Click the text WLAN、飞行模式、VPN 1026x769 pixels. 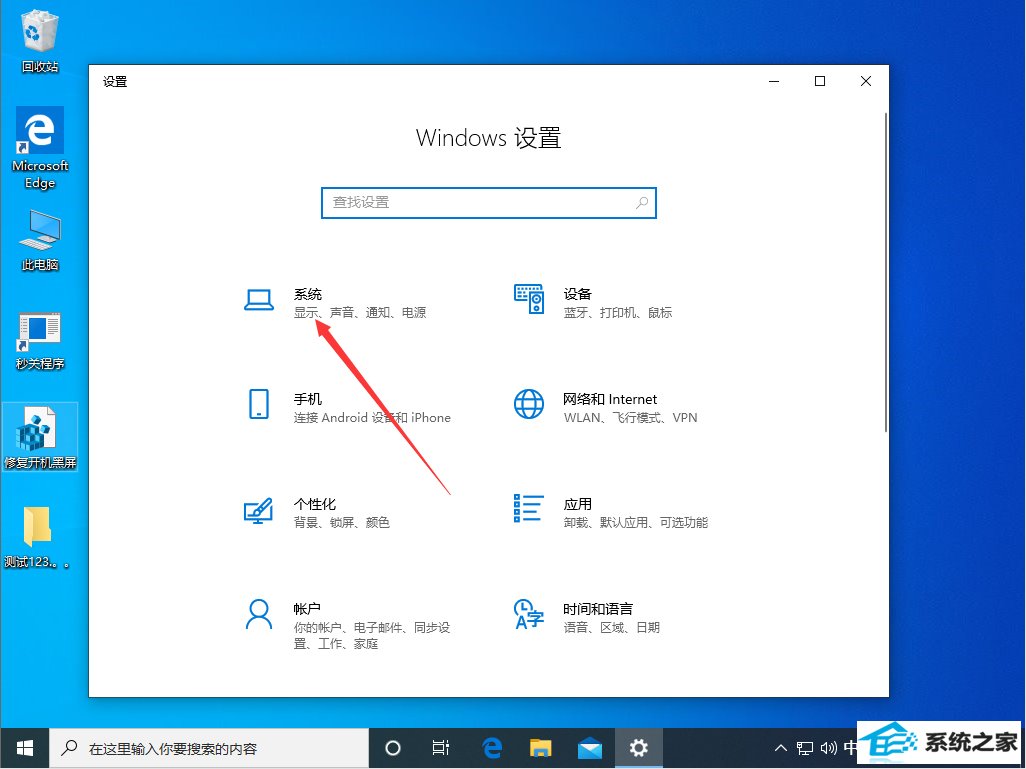(x=631, y=418)
